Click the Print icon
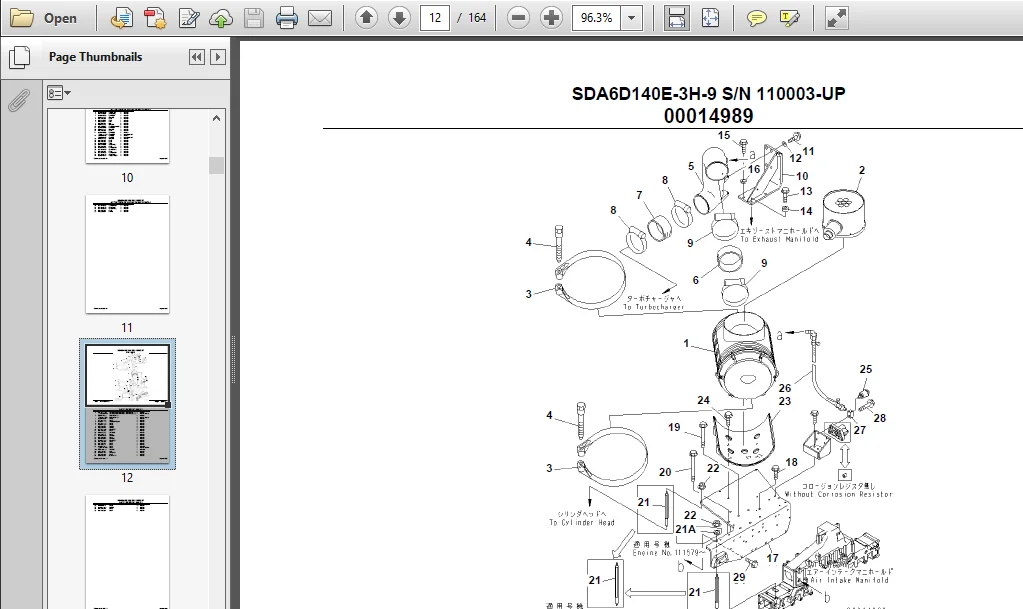The image size is (1023, 609). (286, 18)
